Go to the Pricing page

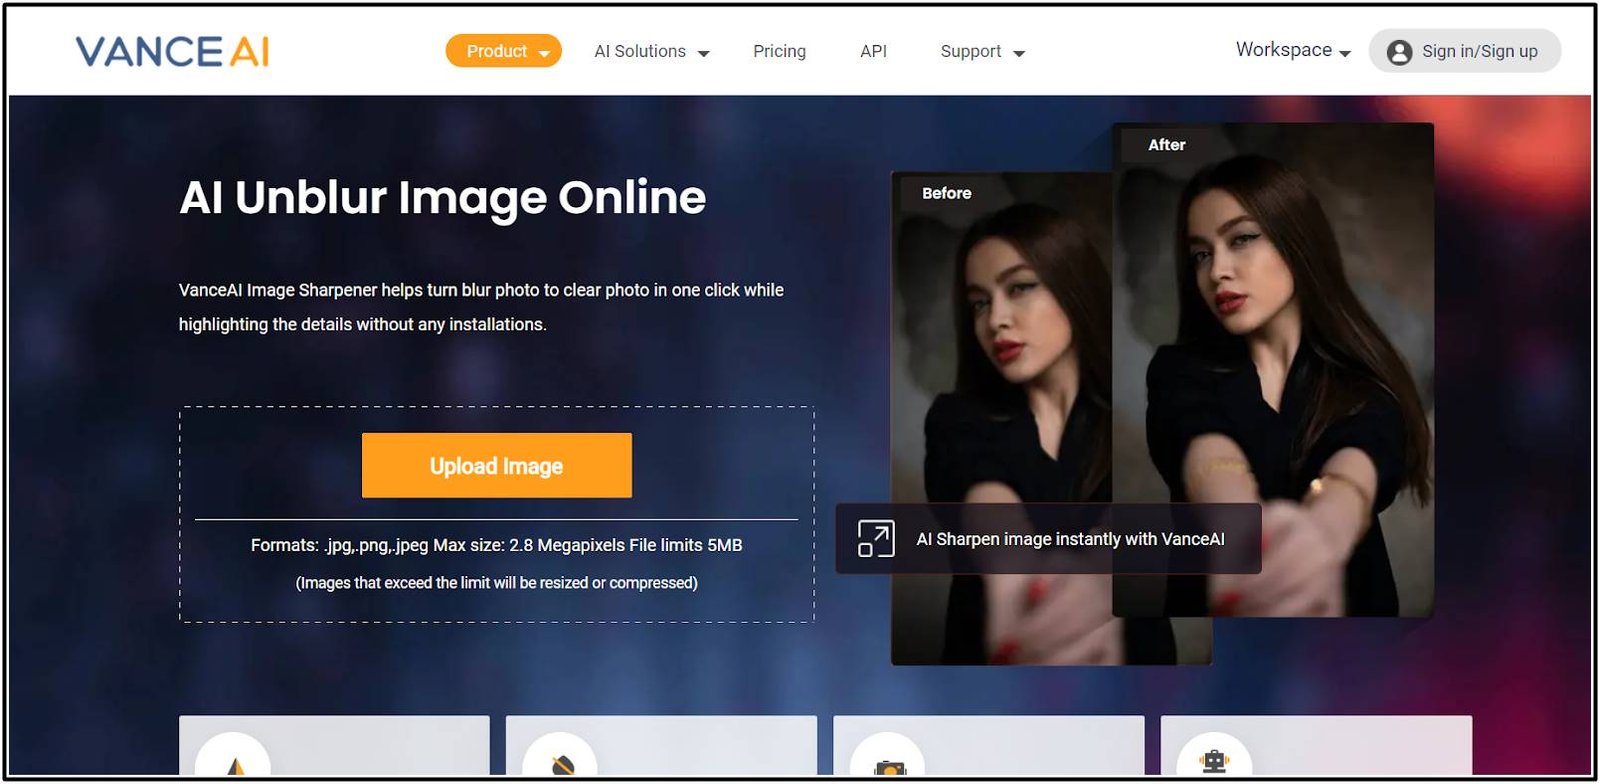coord(779,51)
